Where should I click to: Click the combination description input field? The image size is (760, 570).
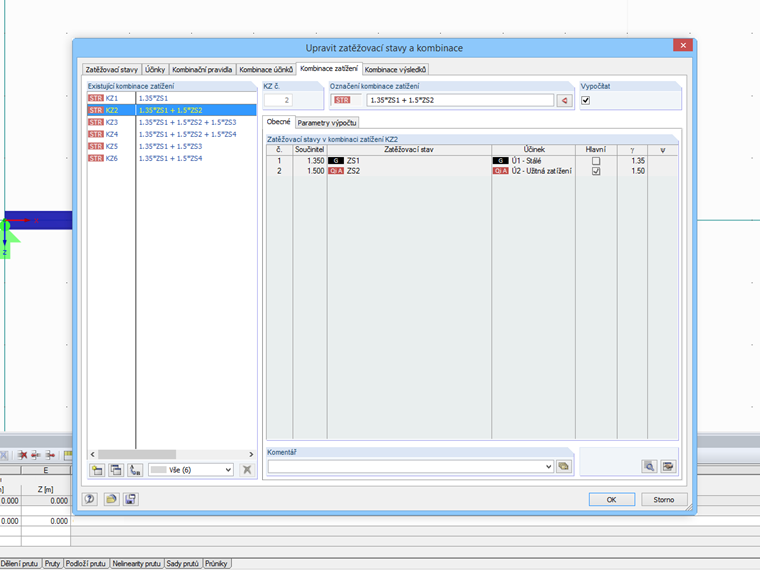[x=459, y=100]
